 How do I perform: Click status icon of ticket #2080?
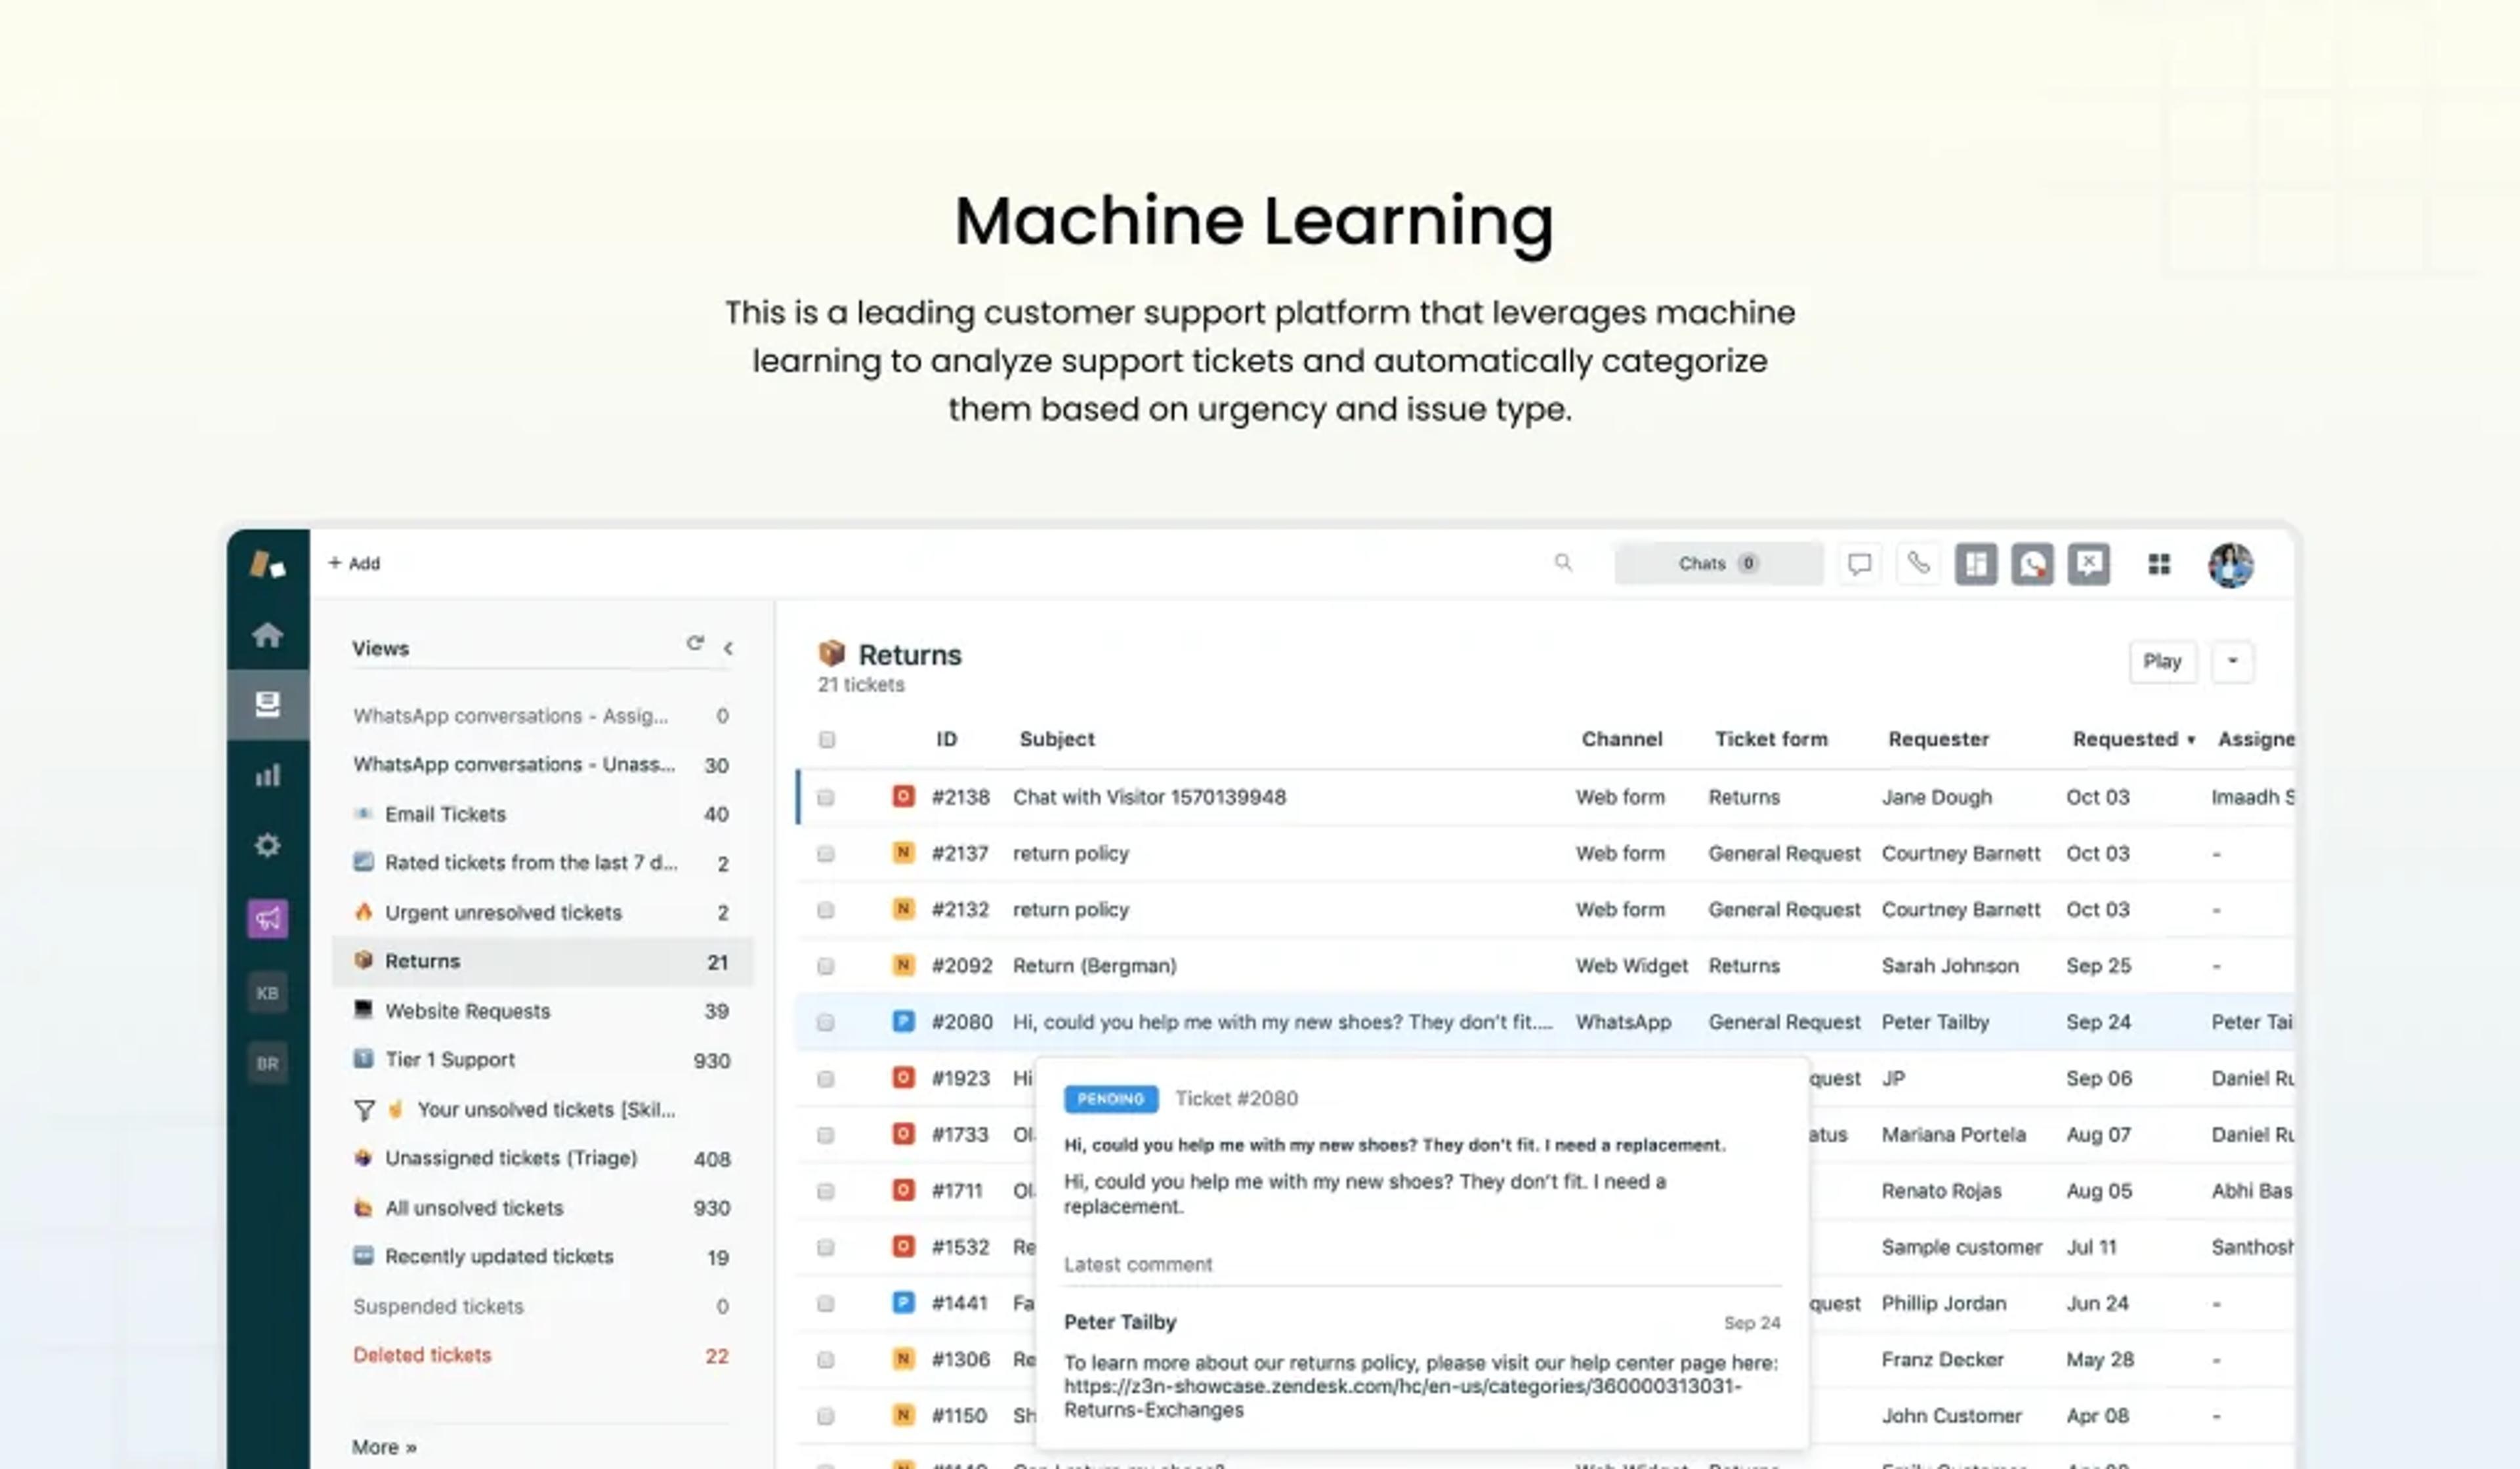coord(903,1021)
